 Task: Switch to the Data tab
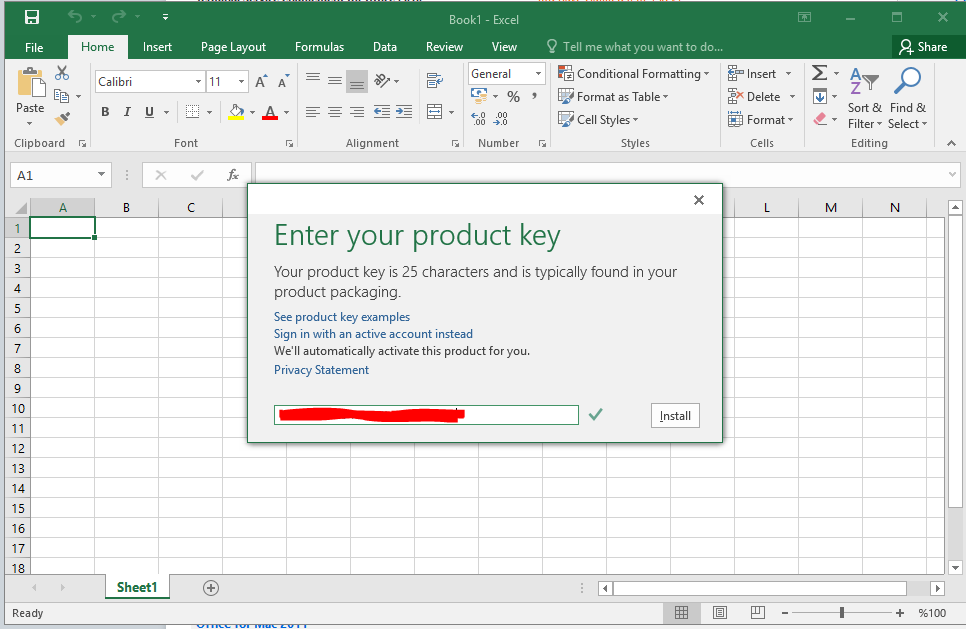tap(384, 47)
